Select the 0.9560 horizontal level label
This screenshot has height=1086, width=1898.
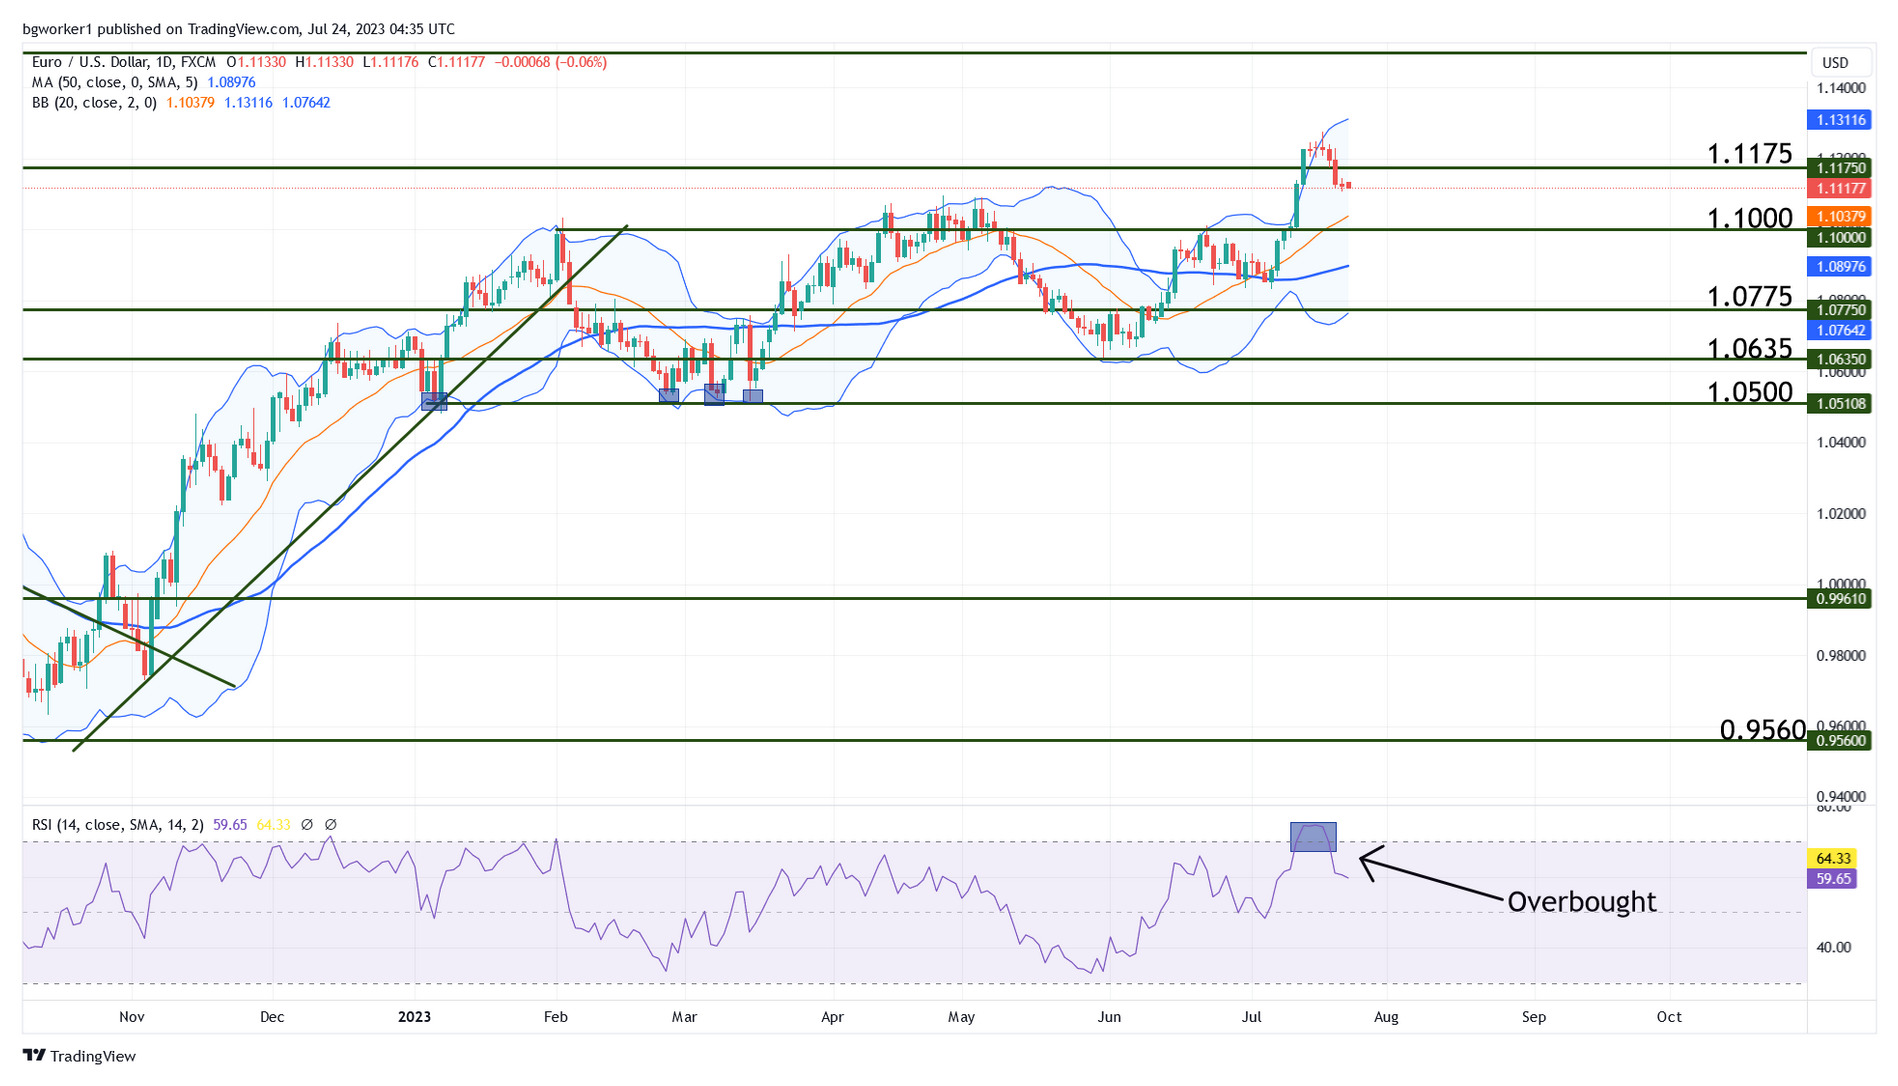(1762, 731)
